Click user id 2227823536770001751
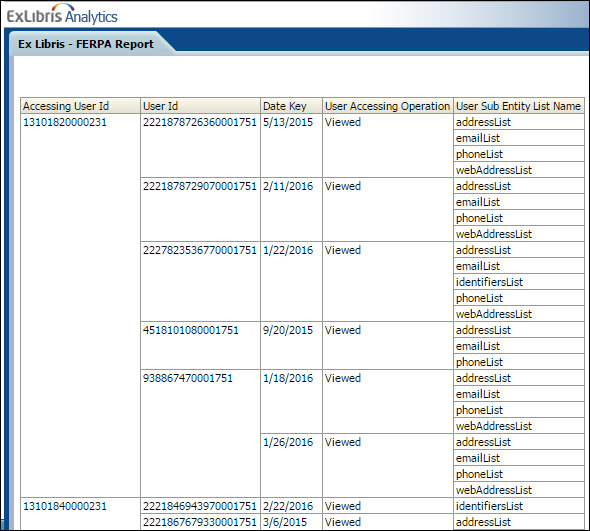590x531 pixels. click(201, 281)
